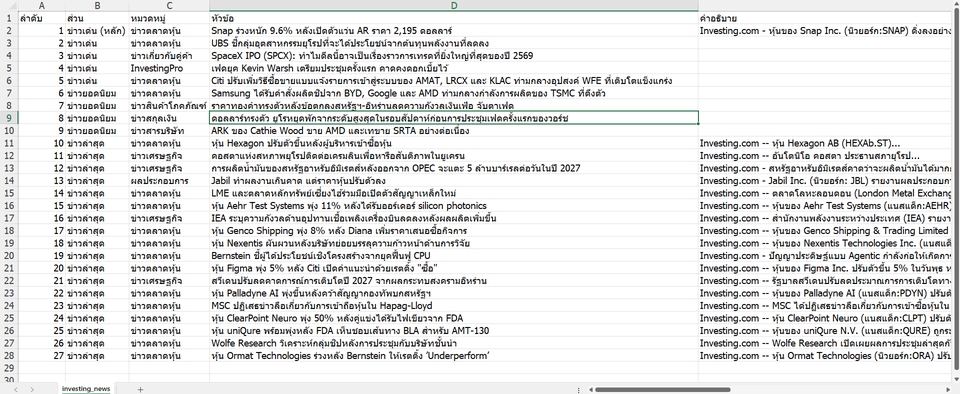
Task: Select row header 28
Action: [9, 356]
